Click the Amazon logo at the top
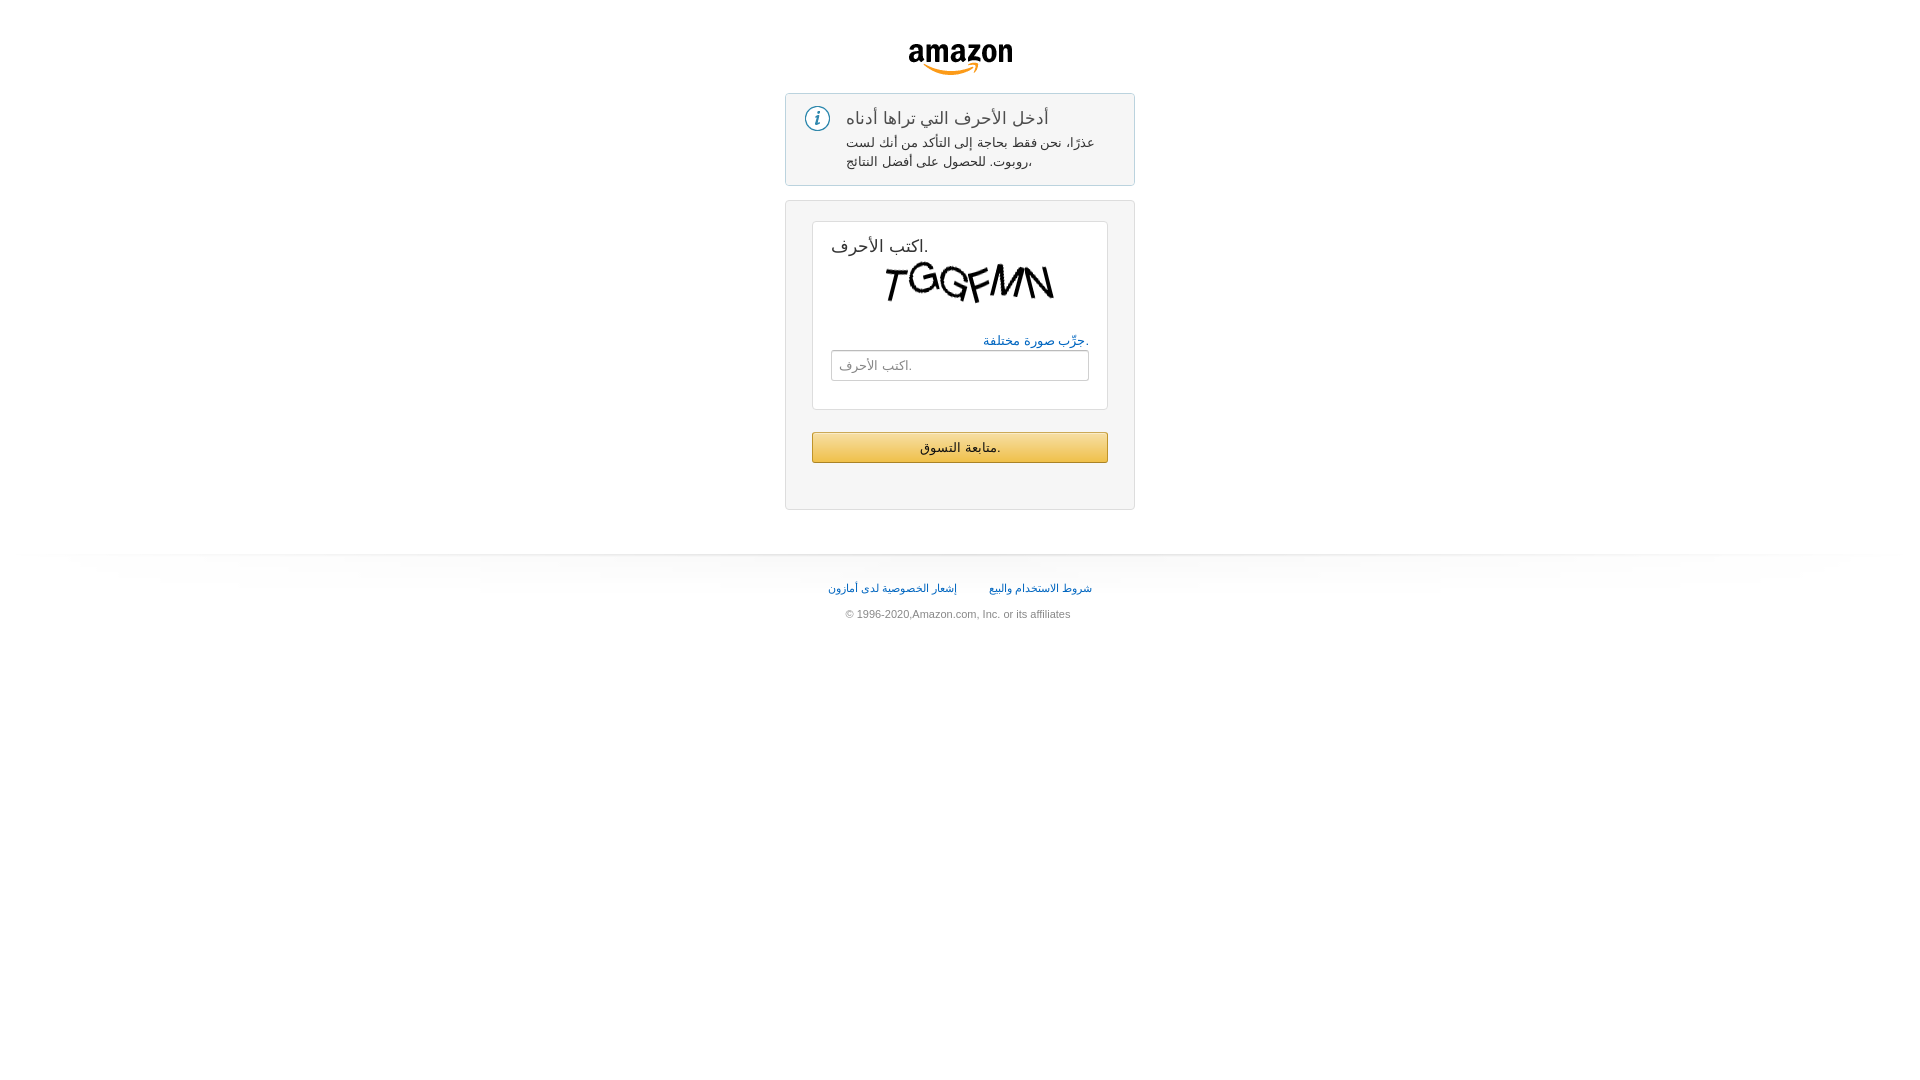The height and width of the screenshot is (1080, 1920). tap(960, 59)
